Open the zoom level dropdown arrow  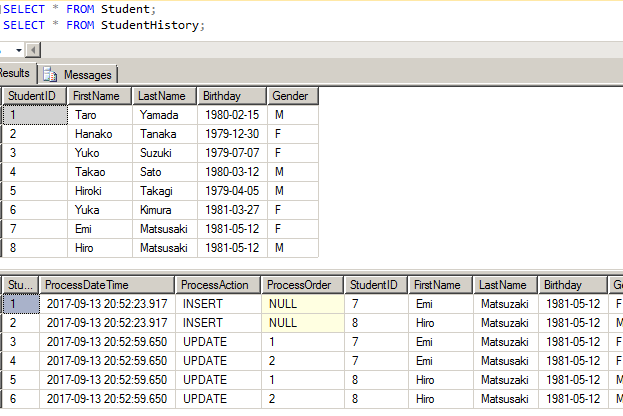click(19, 50)
